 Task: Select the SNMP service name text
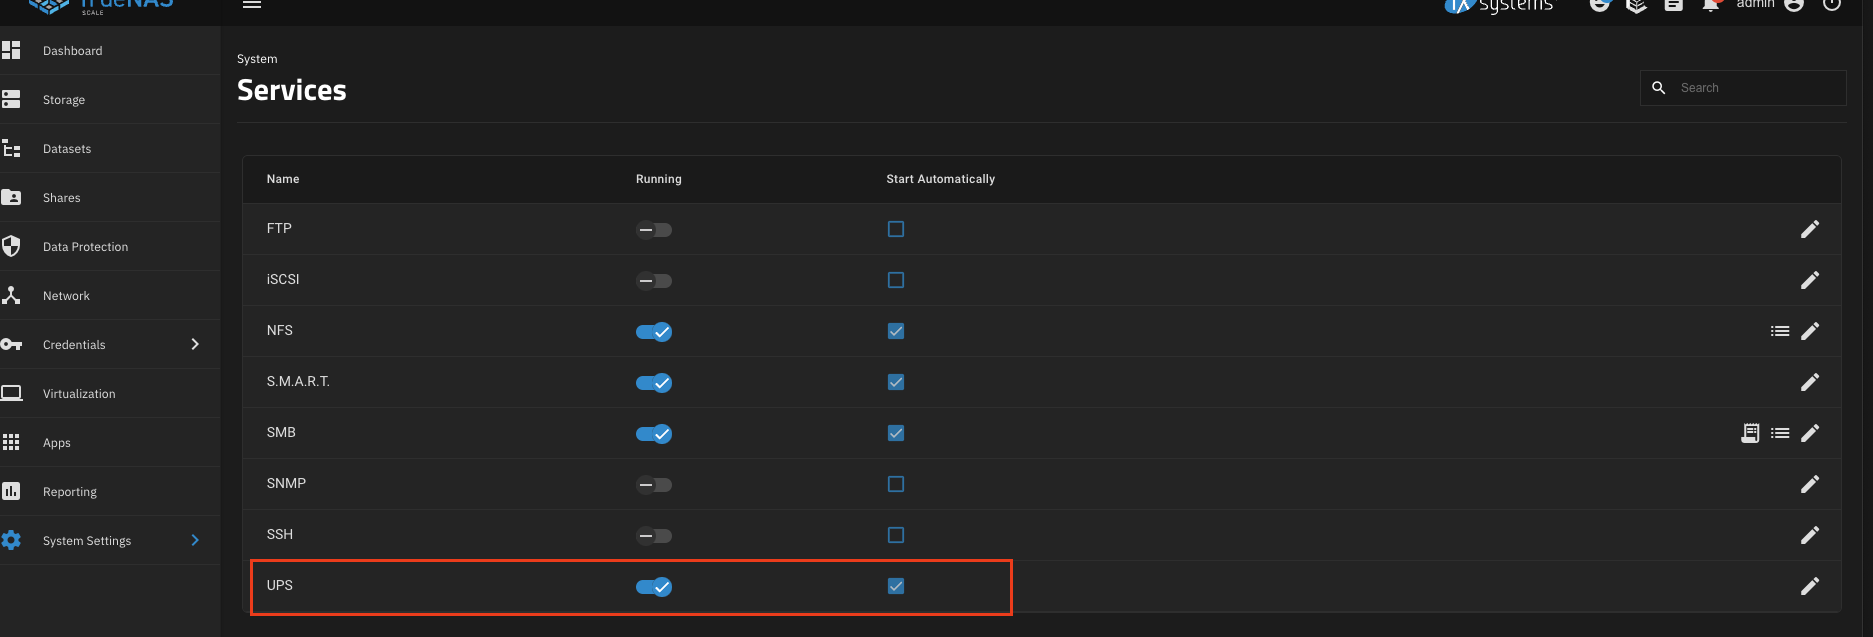pyautogui.click(x=286, y=483)
